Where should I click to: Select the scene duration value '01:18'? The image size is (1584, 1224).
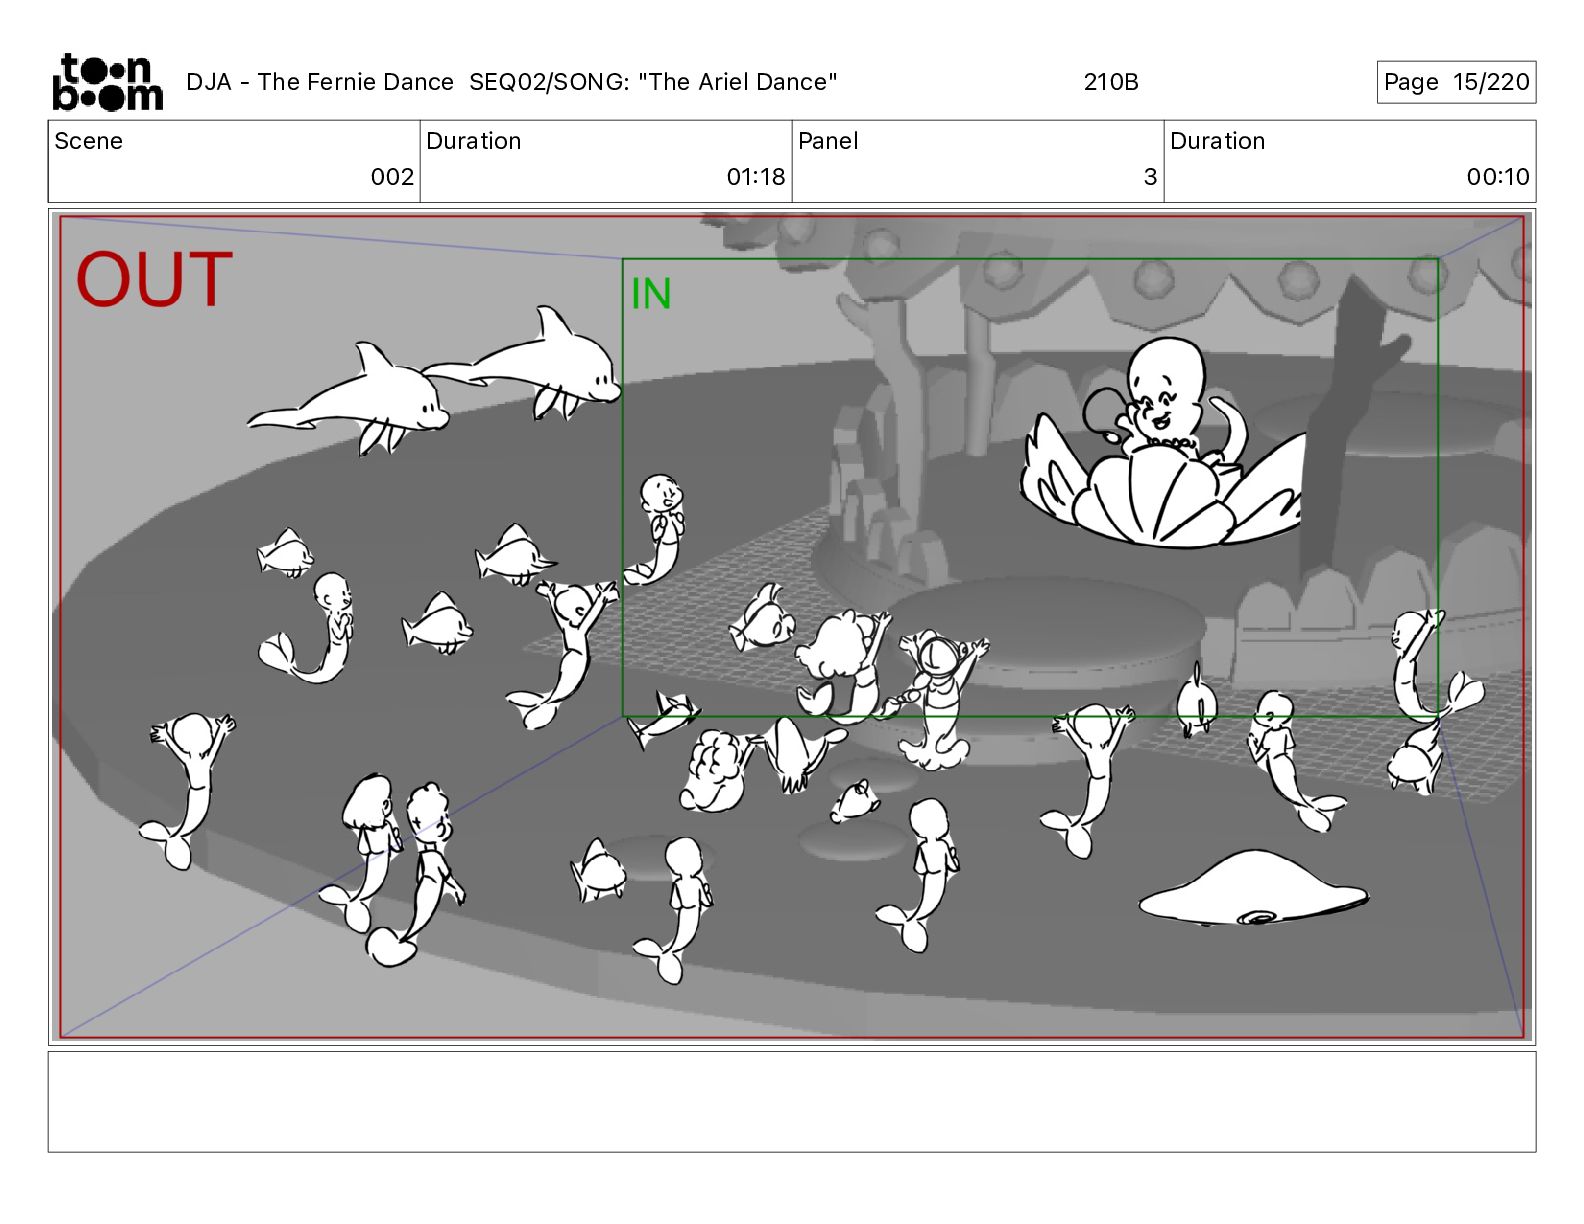(x=756, y=177)
